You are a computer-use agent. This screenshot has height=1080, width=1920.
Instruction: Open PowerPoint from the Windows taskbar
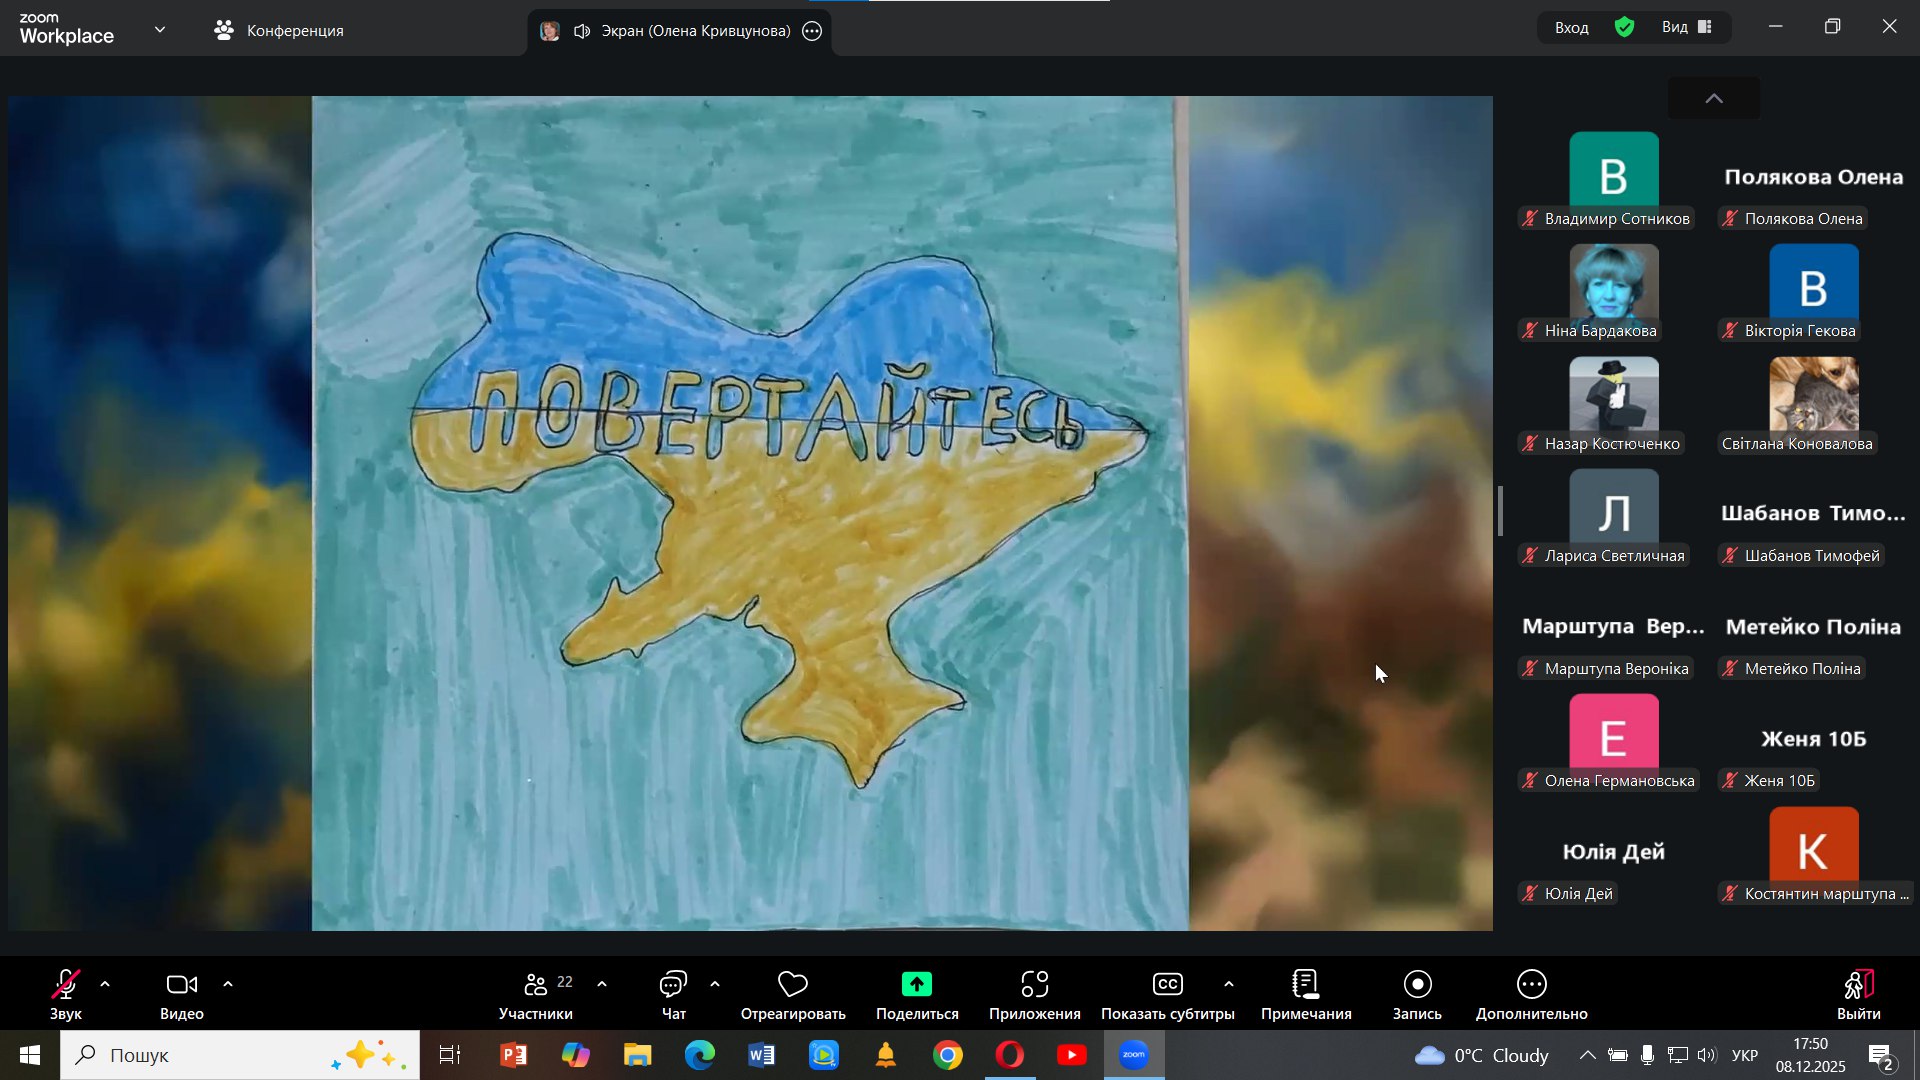tap(514, 1056)
